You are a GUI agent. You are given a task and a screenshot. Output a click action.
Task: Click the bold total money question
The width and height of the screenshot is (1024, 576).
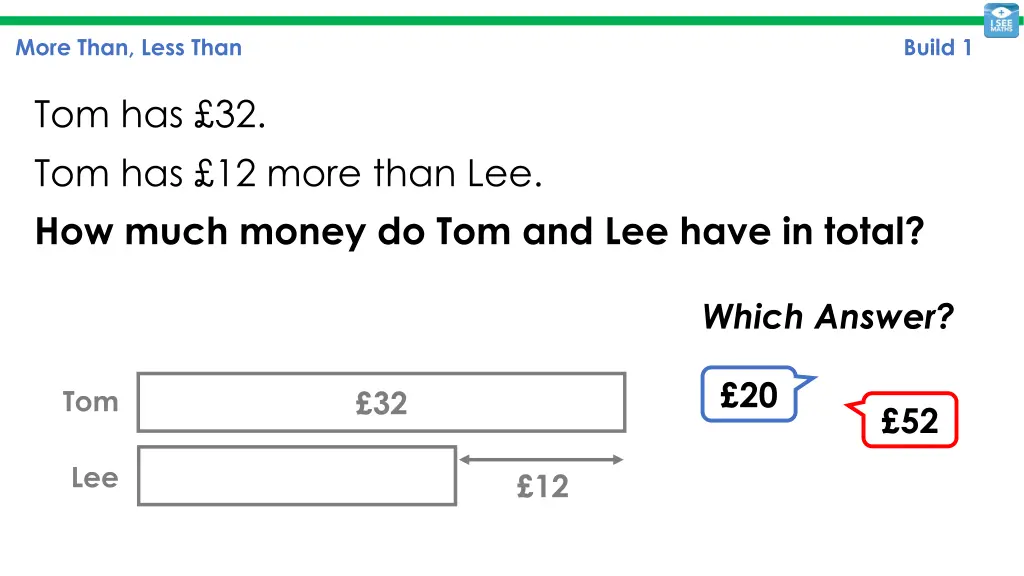(479, 232)
